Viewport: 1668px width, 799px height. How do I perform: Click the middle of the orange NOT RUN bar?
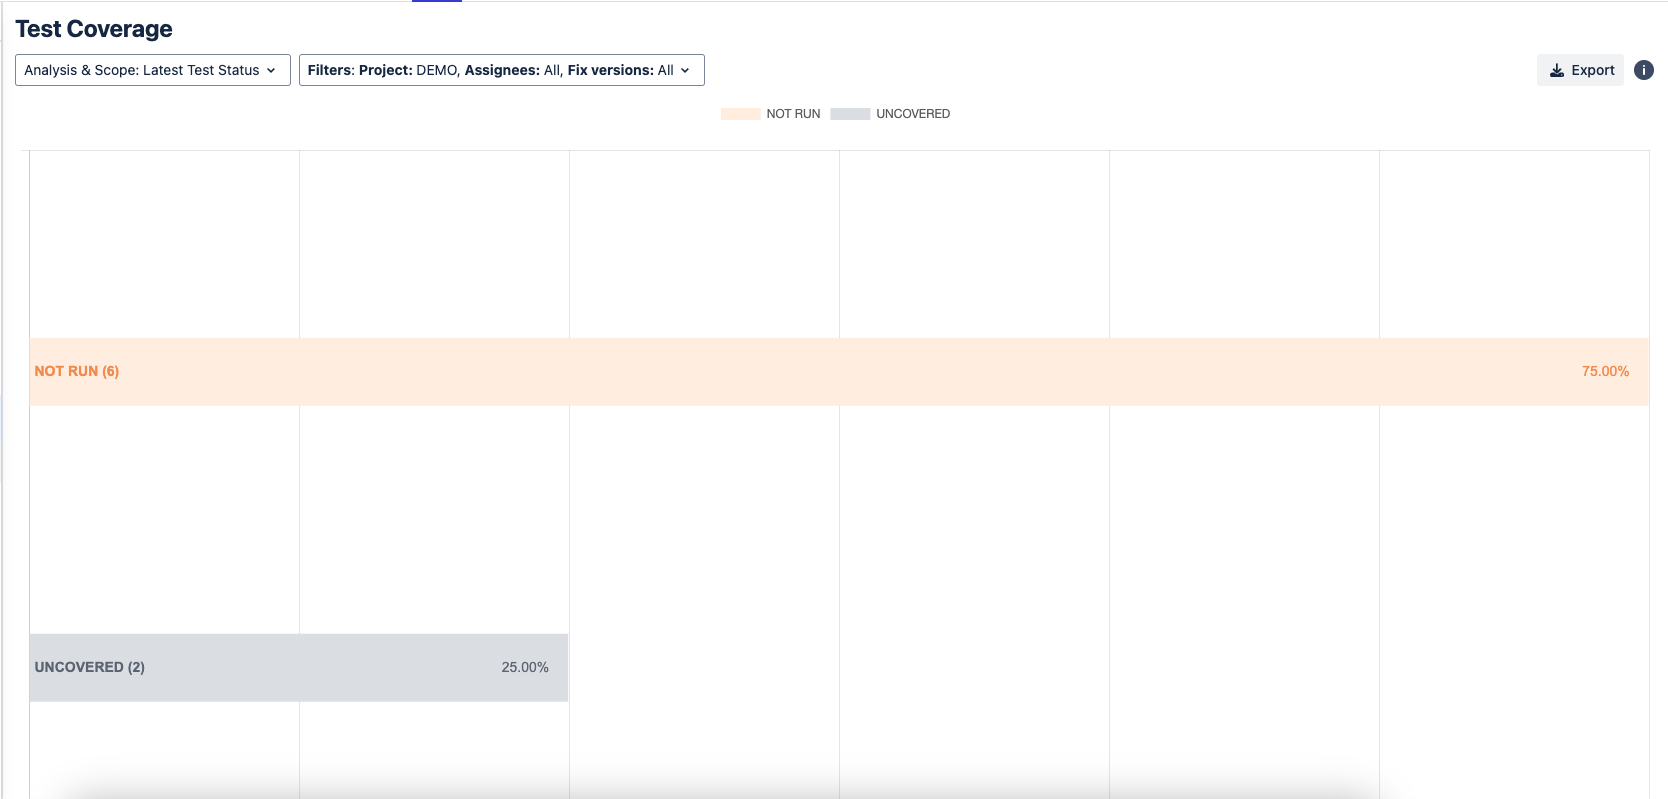tap(839, 371)
